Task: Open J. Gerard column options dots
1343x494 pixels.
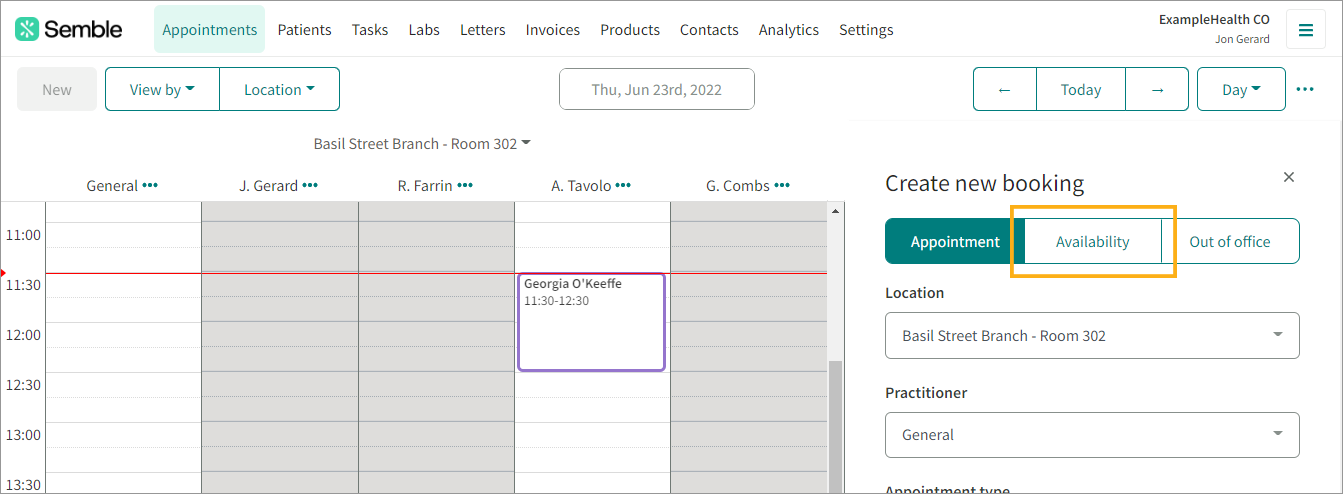Action: [310, 185]
